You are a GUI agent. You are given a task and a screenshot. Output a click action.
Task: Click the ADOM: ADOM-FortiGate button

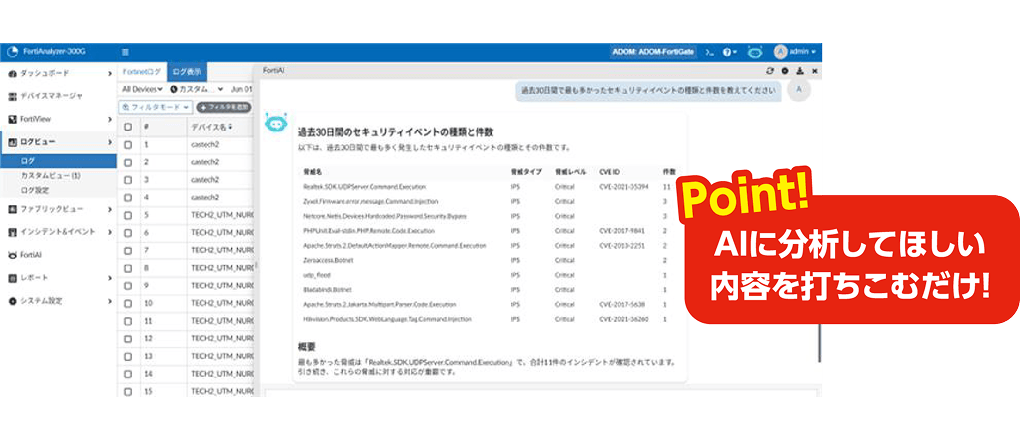tap(654, 52)
